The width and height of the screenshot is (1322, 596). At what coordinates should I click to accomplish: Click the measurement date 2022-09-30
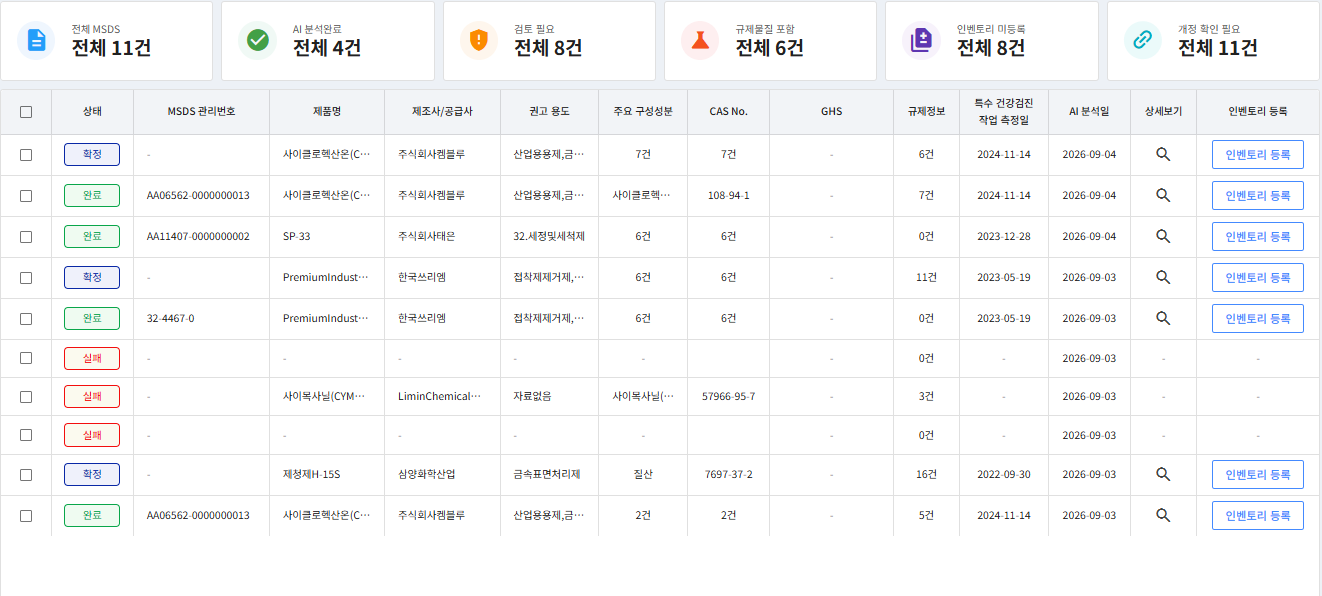(x=1004, y=475)
